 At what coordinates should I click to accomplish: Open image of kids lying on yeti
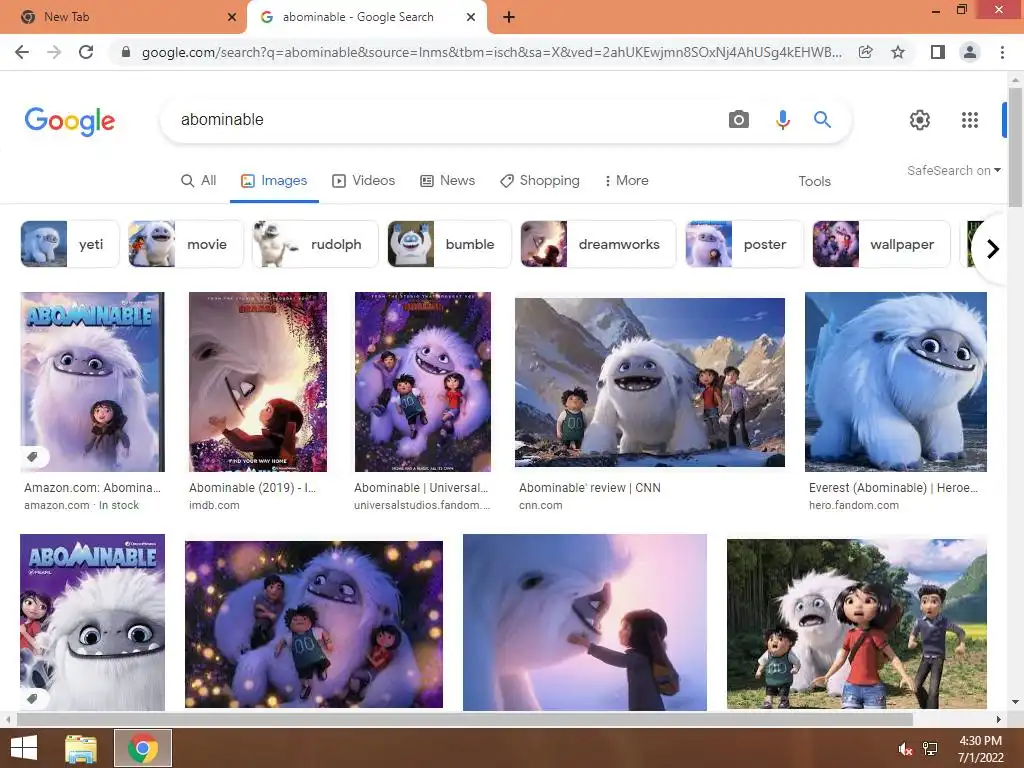[314, 624]
